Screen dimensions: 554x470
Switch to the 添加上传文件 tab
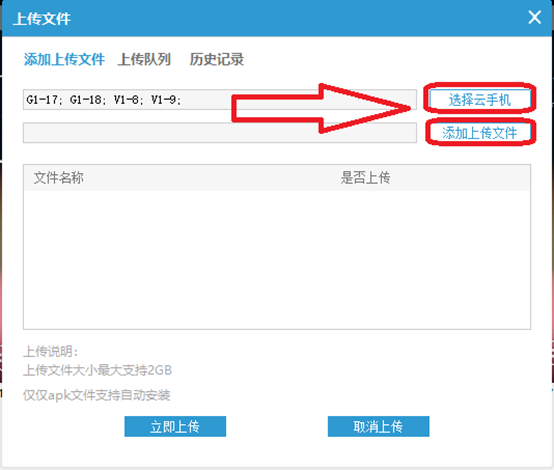pos(64,59)
